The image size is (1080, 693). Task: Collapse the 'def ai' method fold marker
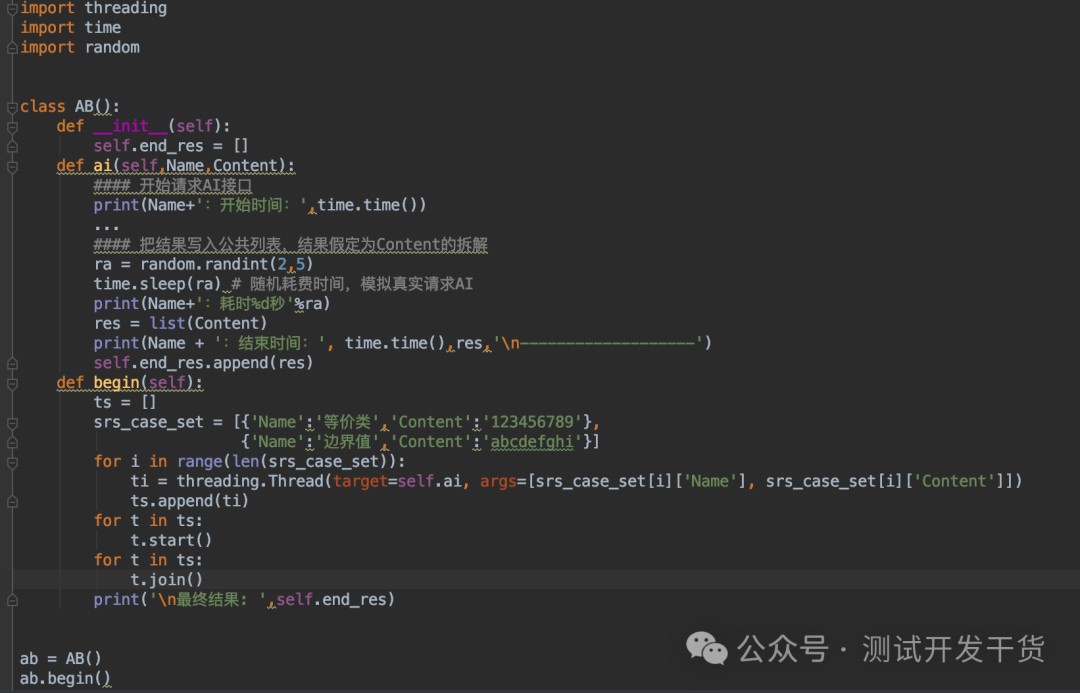12,167
